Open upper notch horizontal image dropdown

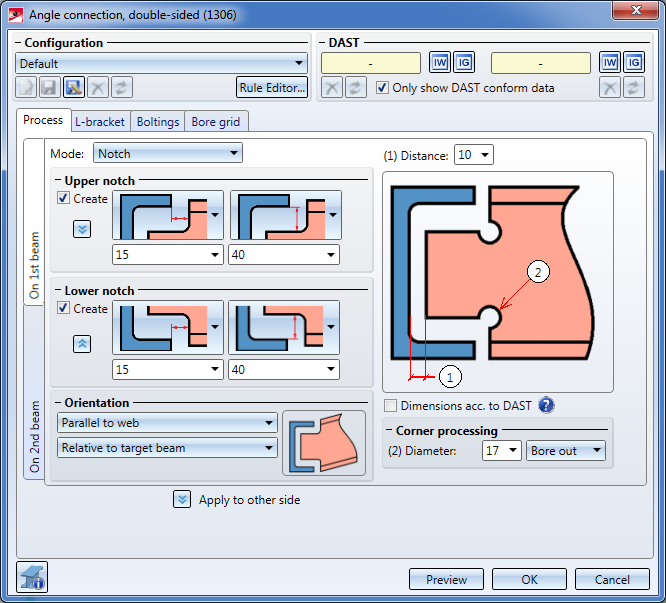tap(168, 215)
